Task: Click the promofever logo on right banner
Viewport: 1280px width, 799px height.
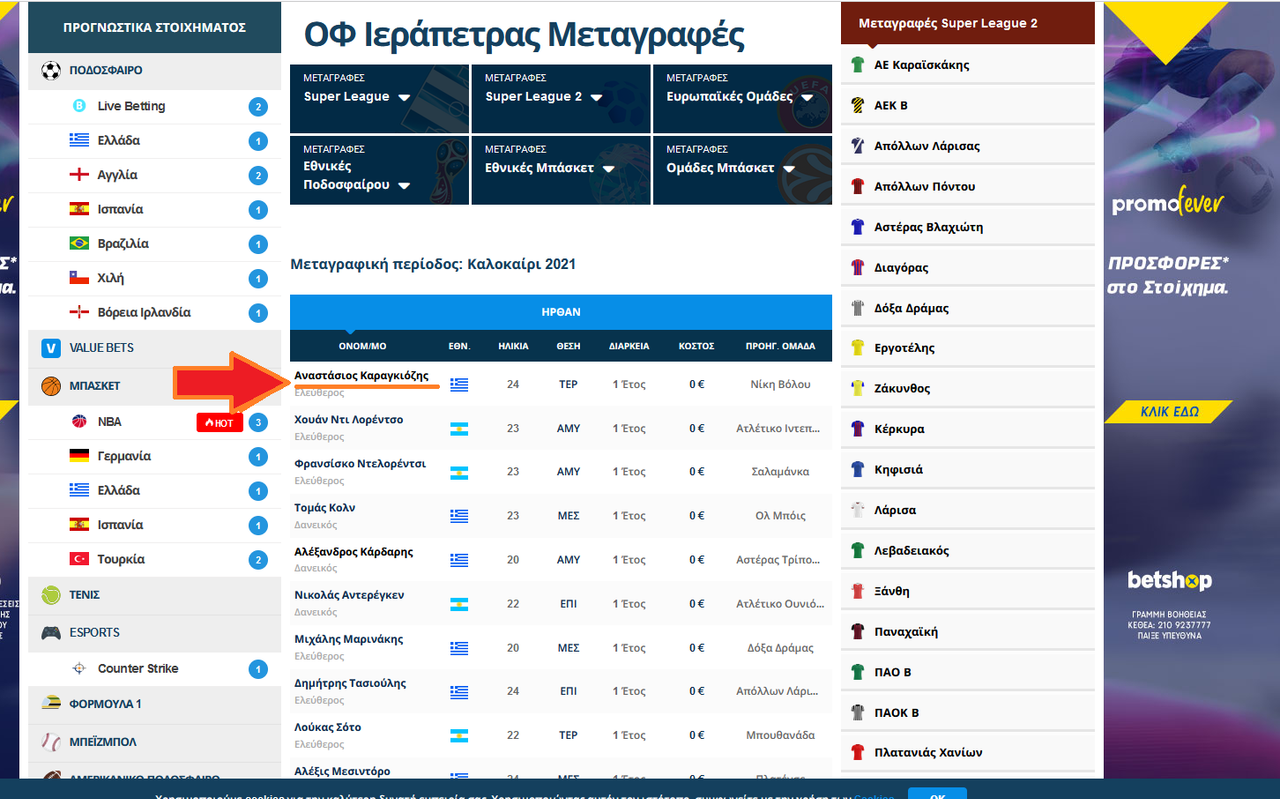Action: pyautogui.click(x=1169, y=202)
